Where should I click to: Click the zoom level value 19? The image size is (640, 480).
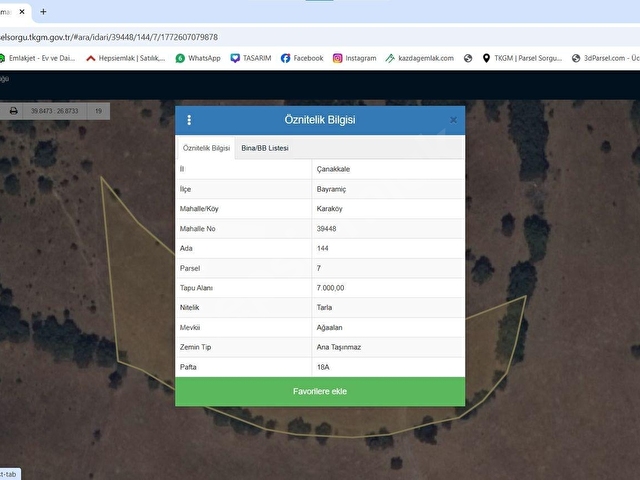tap(98, 111)
